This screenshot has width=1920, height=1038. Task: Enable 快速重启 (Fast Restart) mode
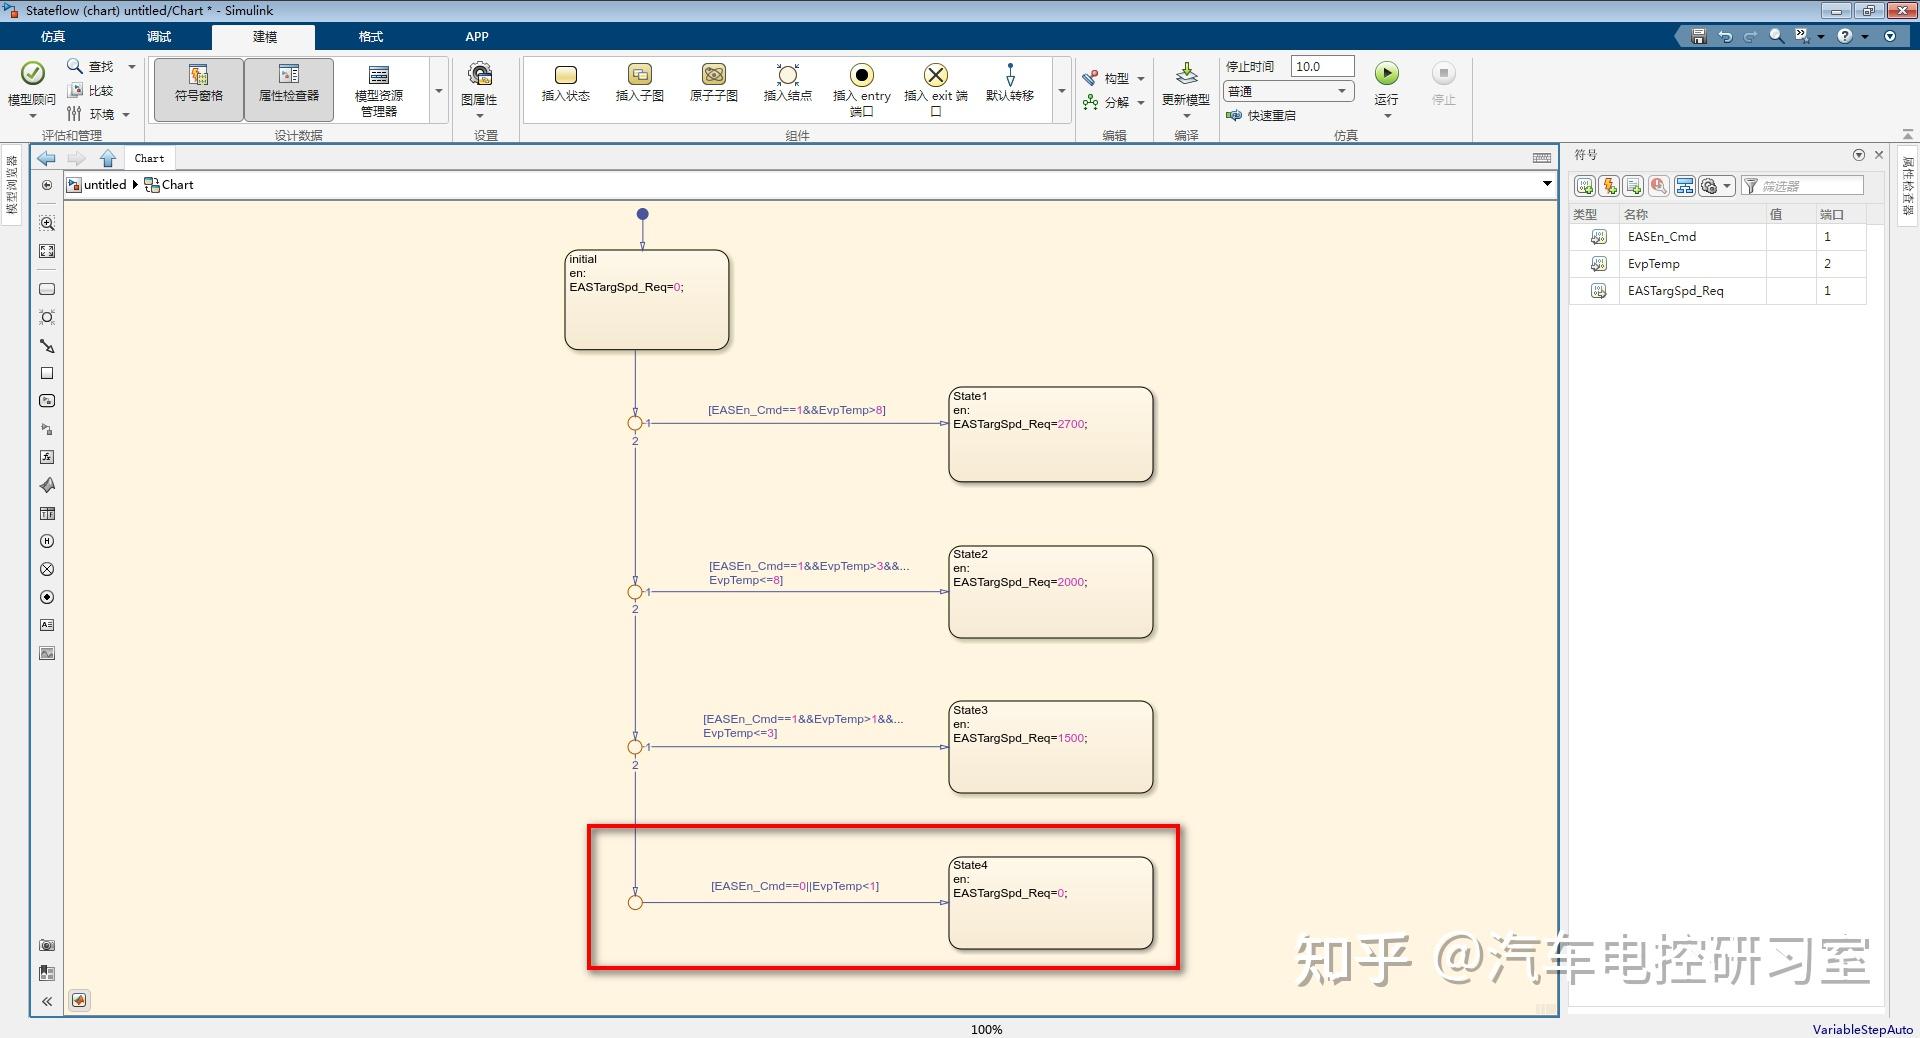(x=1264, y=114)
